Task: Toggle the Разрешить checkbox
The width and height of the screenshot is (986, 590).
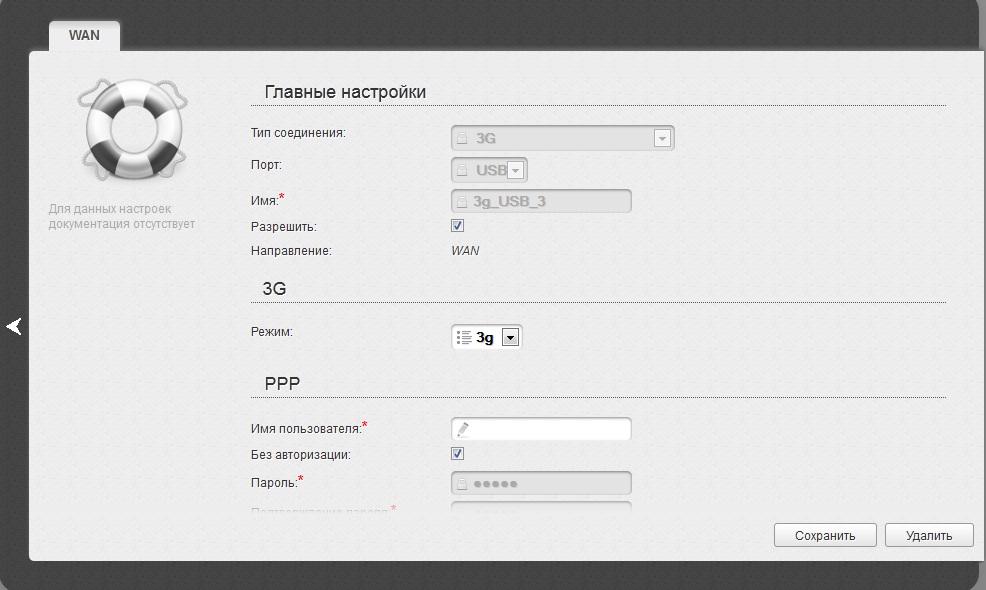Action: pyautogui.click(x=458, y=226)
